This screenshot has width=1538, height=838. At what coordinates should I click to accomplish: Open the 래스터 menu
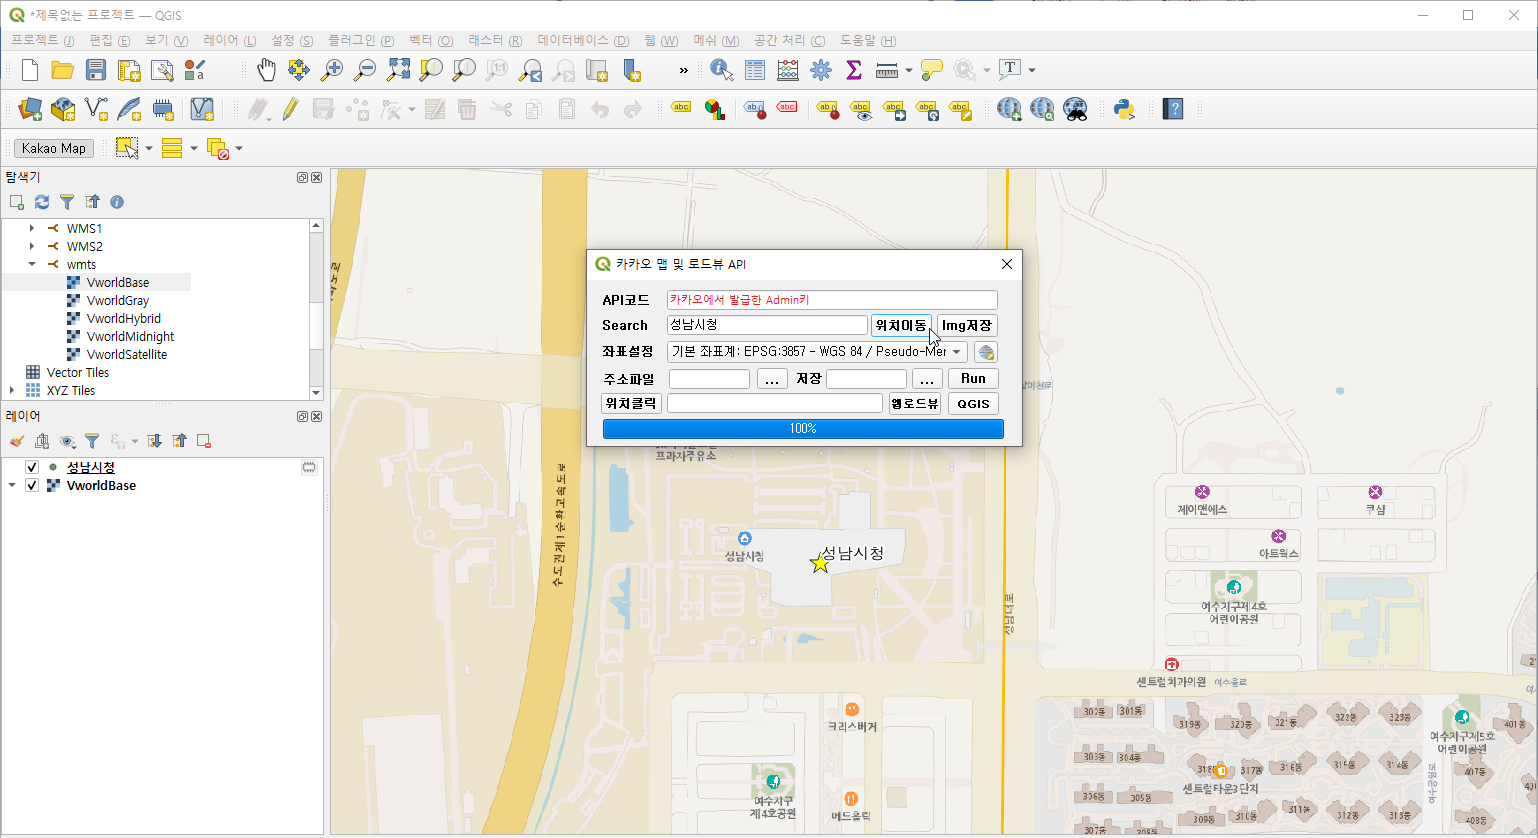[495, 40]
